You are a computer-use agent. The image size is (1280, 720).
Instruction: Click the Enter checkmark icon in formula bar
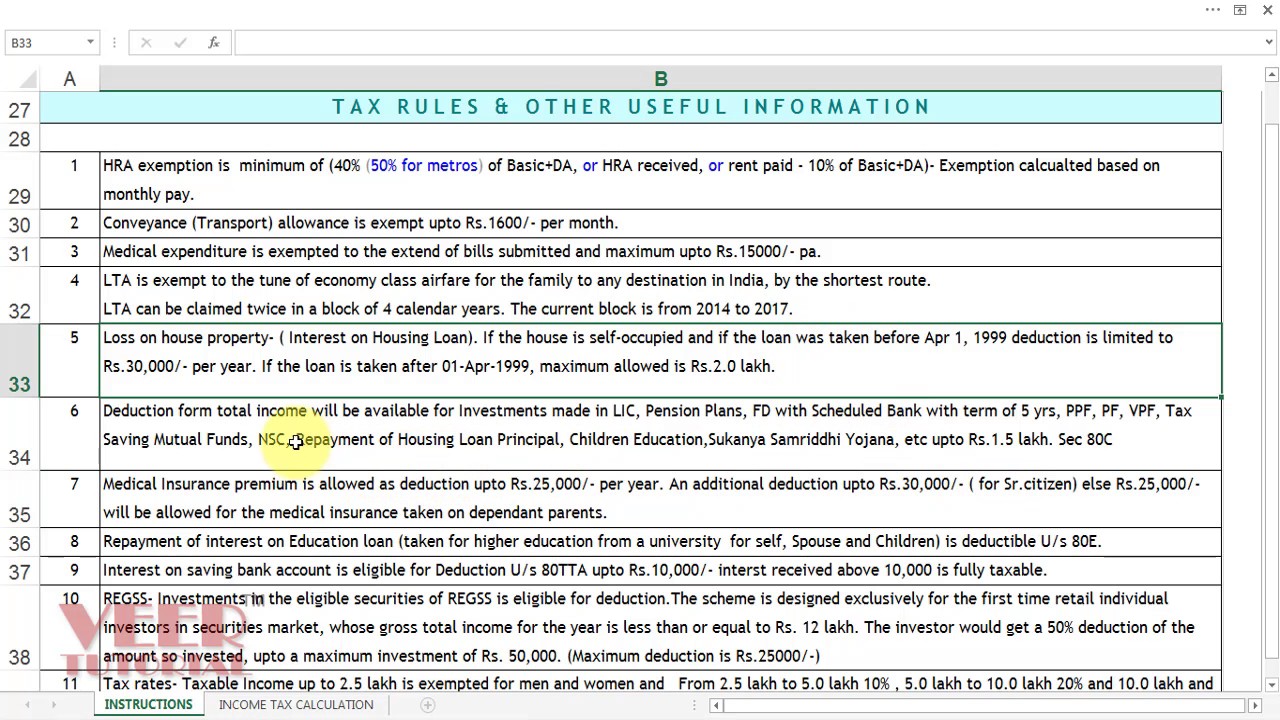coord(180,42)
